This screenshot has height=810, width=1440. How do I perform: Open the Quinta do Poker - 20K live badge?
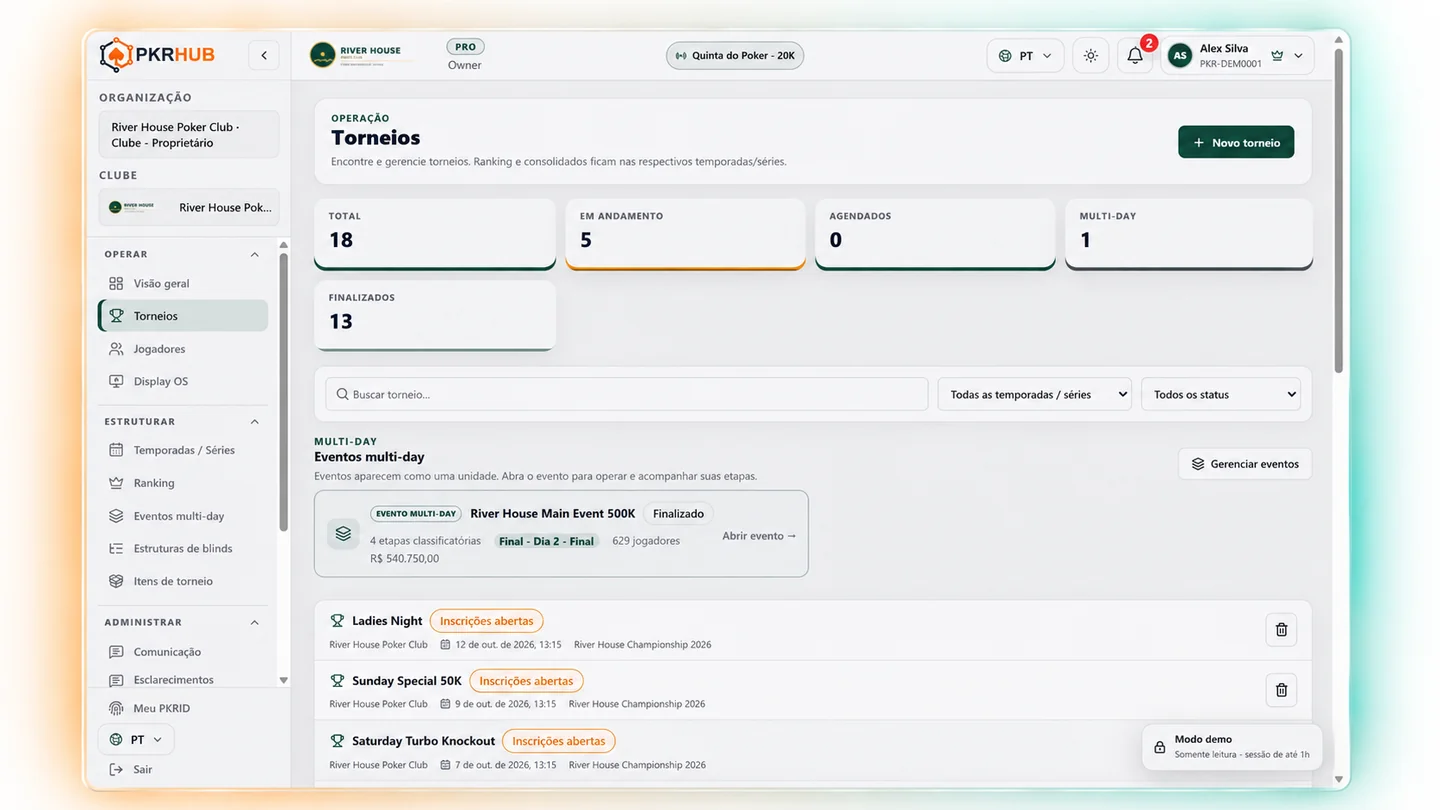(x=735, y=56)
